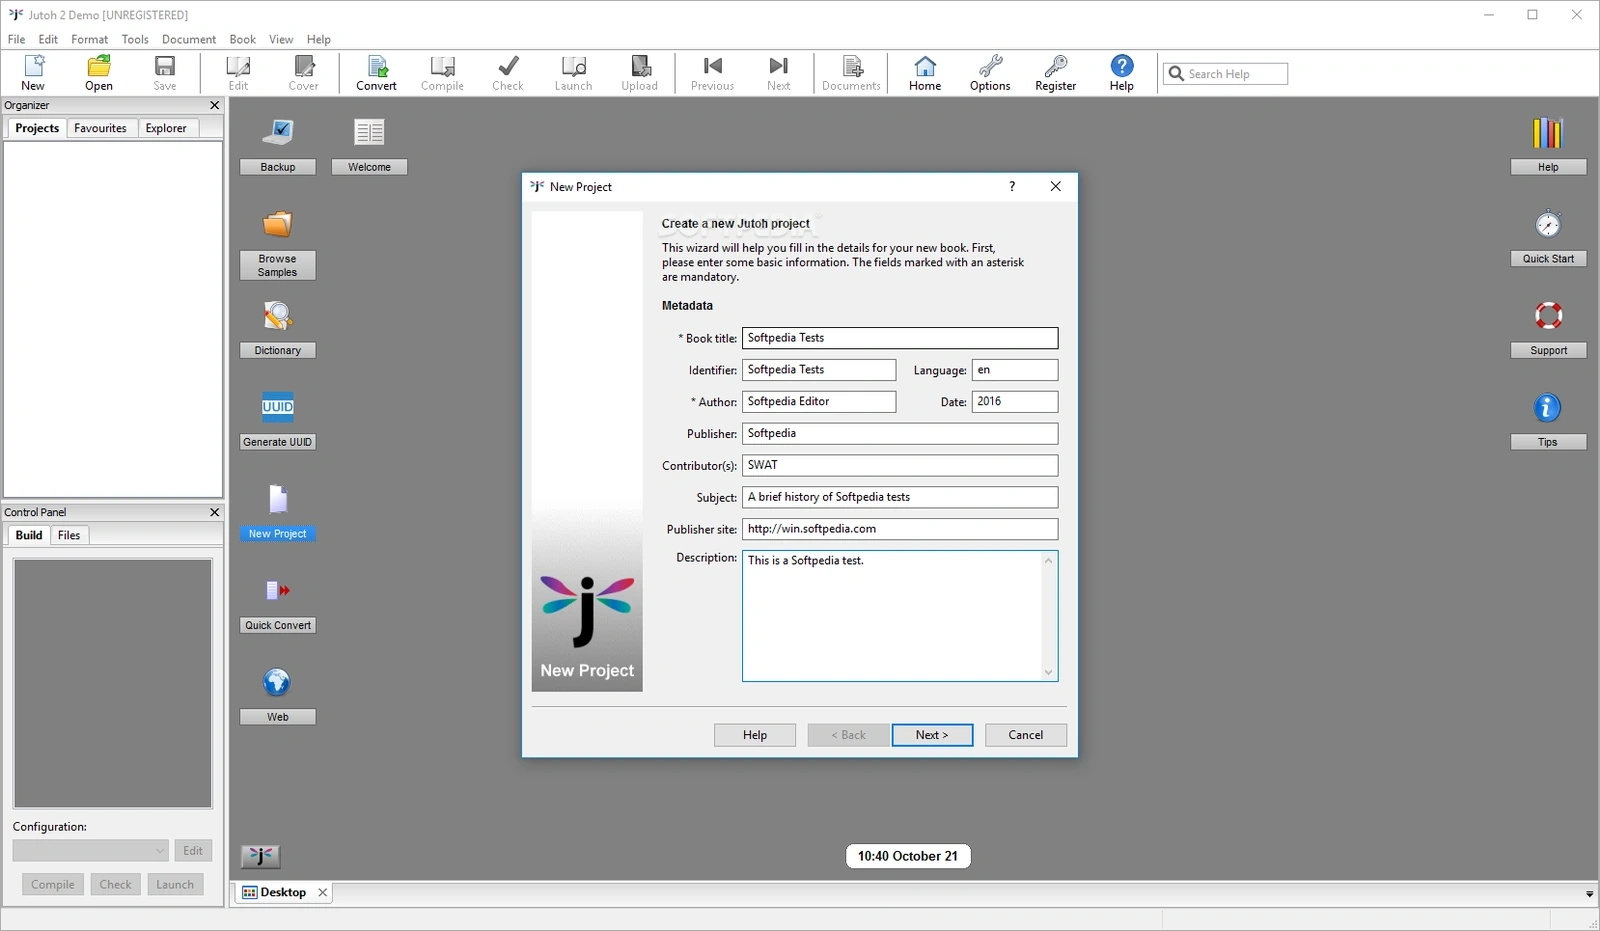Cancel the New Project wizard
This screenshot has height=931, width=1600.
pyautogui.click(x=1025, y=735)
